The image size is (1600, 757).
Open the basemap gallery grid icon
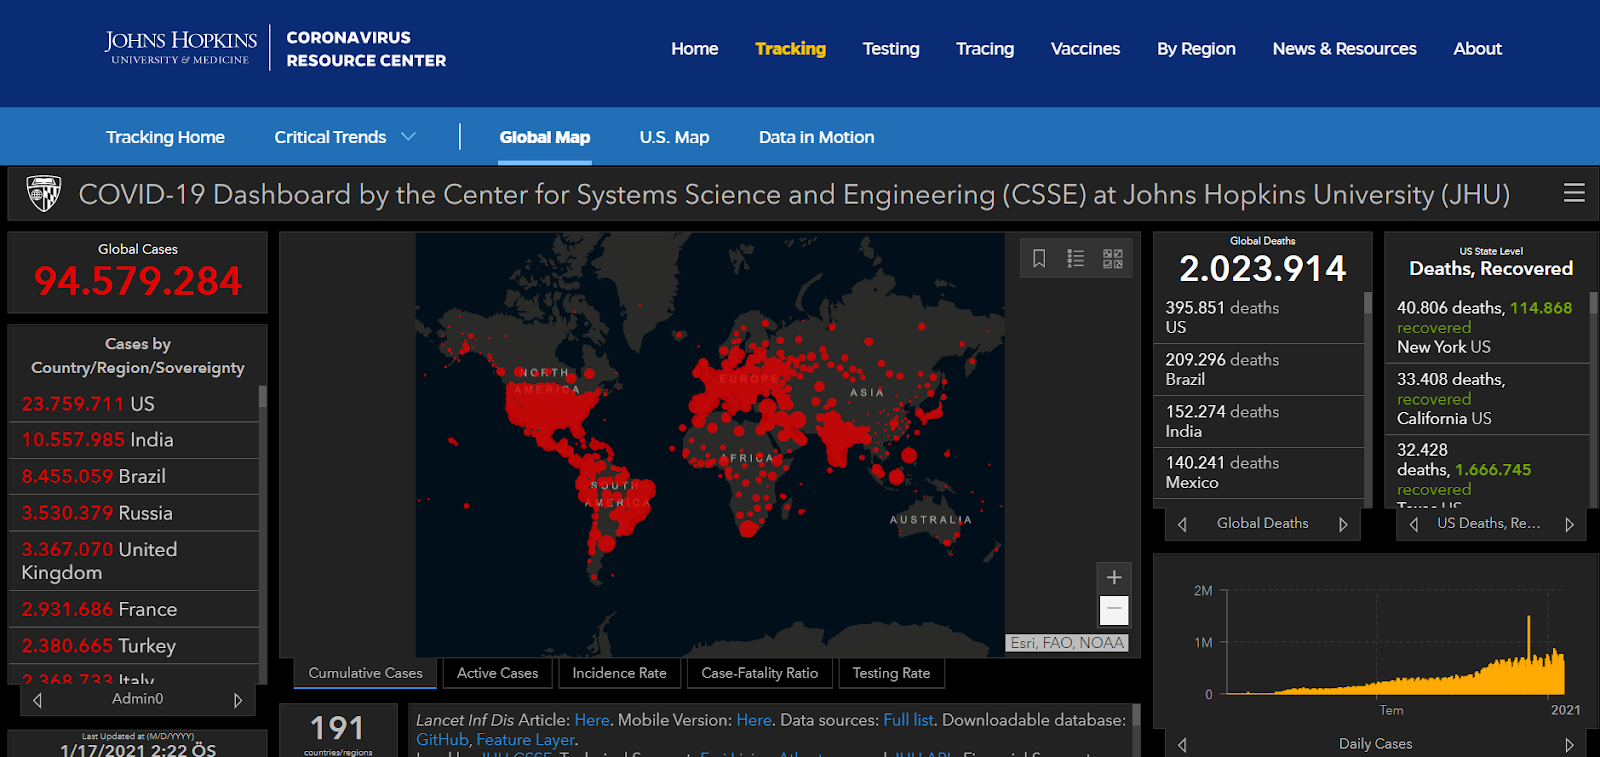pyautogui.click(x=1113, y=259)
